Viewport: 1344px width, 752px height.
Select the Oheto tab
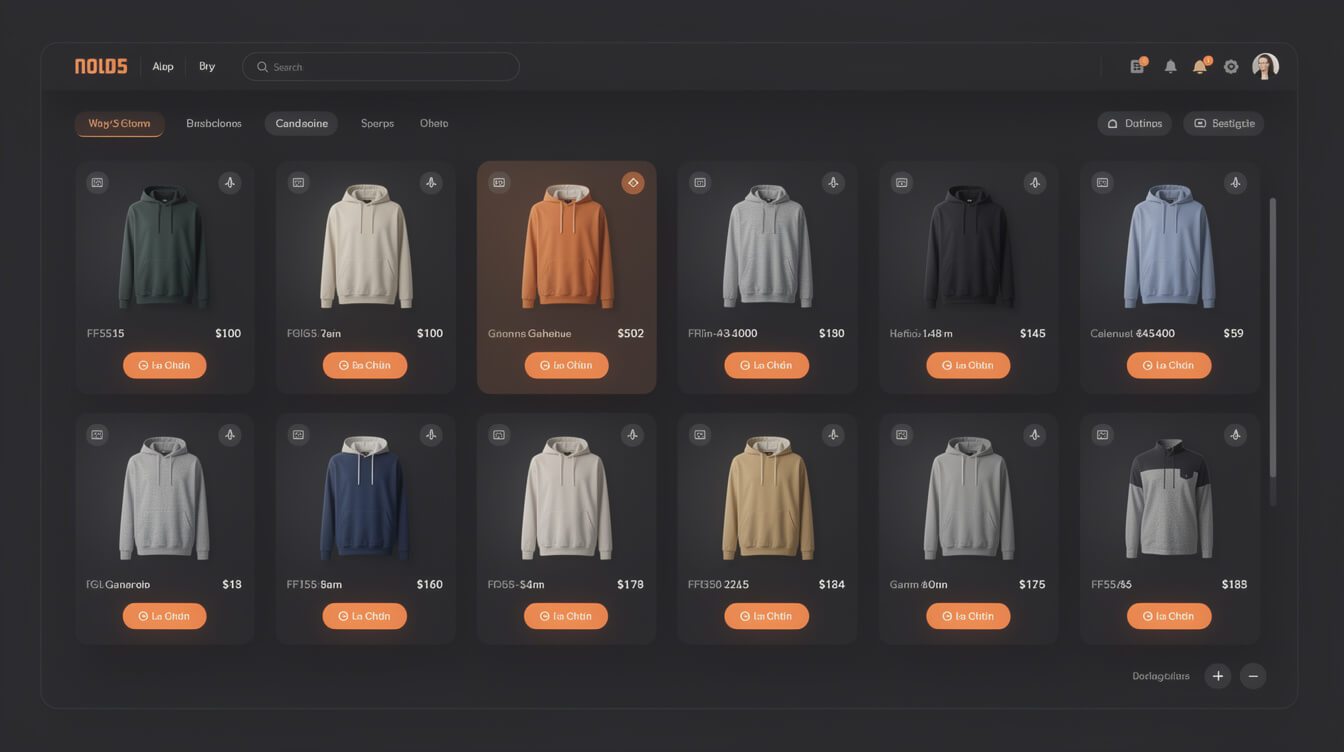tap(434, 123)
